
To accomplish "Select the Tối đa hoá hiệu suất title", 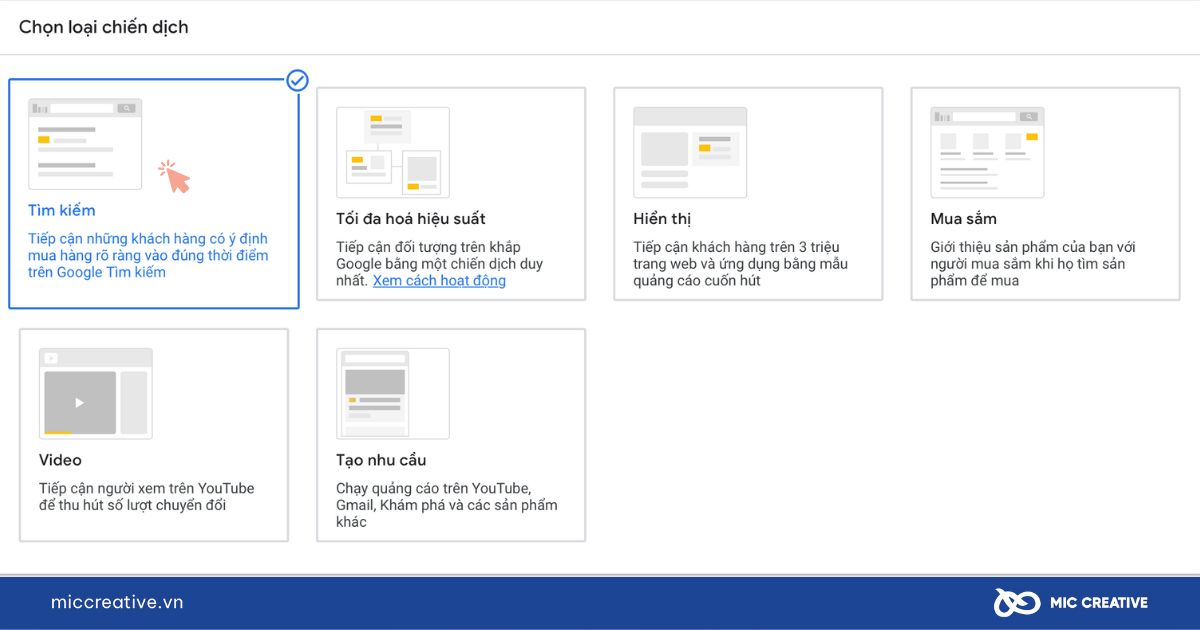I will click(411, 218).
